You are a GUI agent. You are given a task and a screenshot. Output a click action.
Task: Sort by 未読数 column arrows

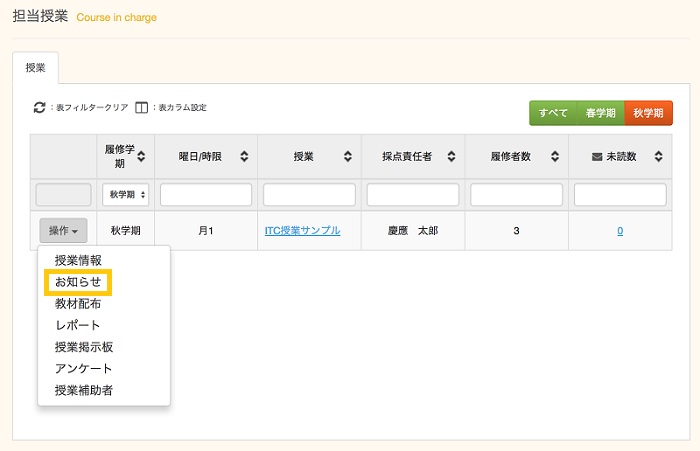point(658,156)
